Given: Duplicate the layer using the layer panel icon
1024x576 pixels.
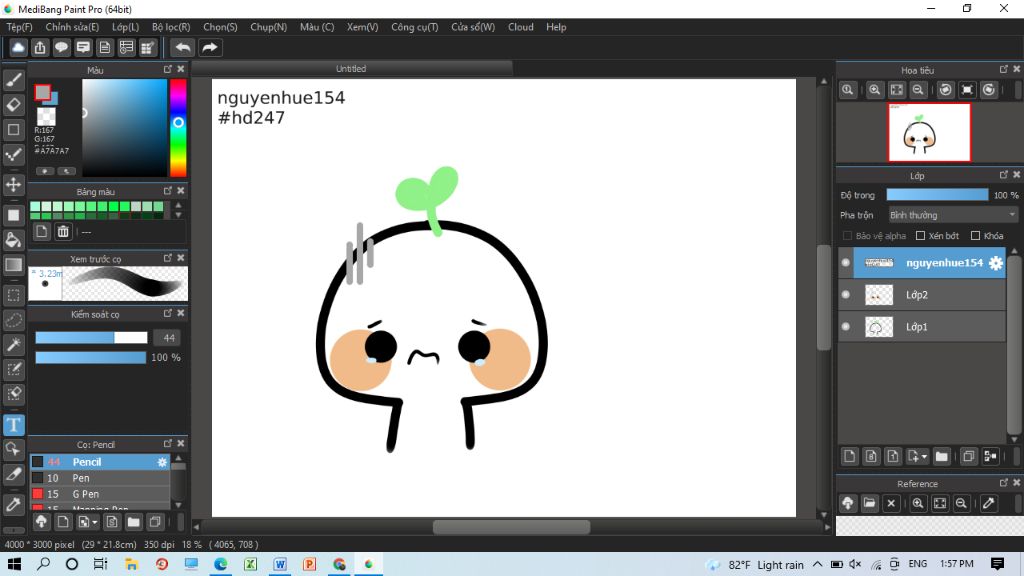Looking at the screenshot, I should pyautogui.click(x=968, y=456).
